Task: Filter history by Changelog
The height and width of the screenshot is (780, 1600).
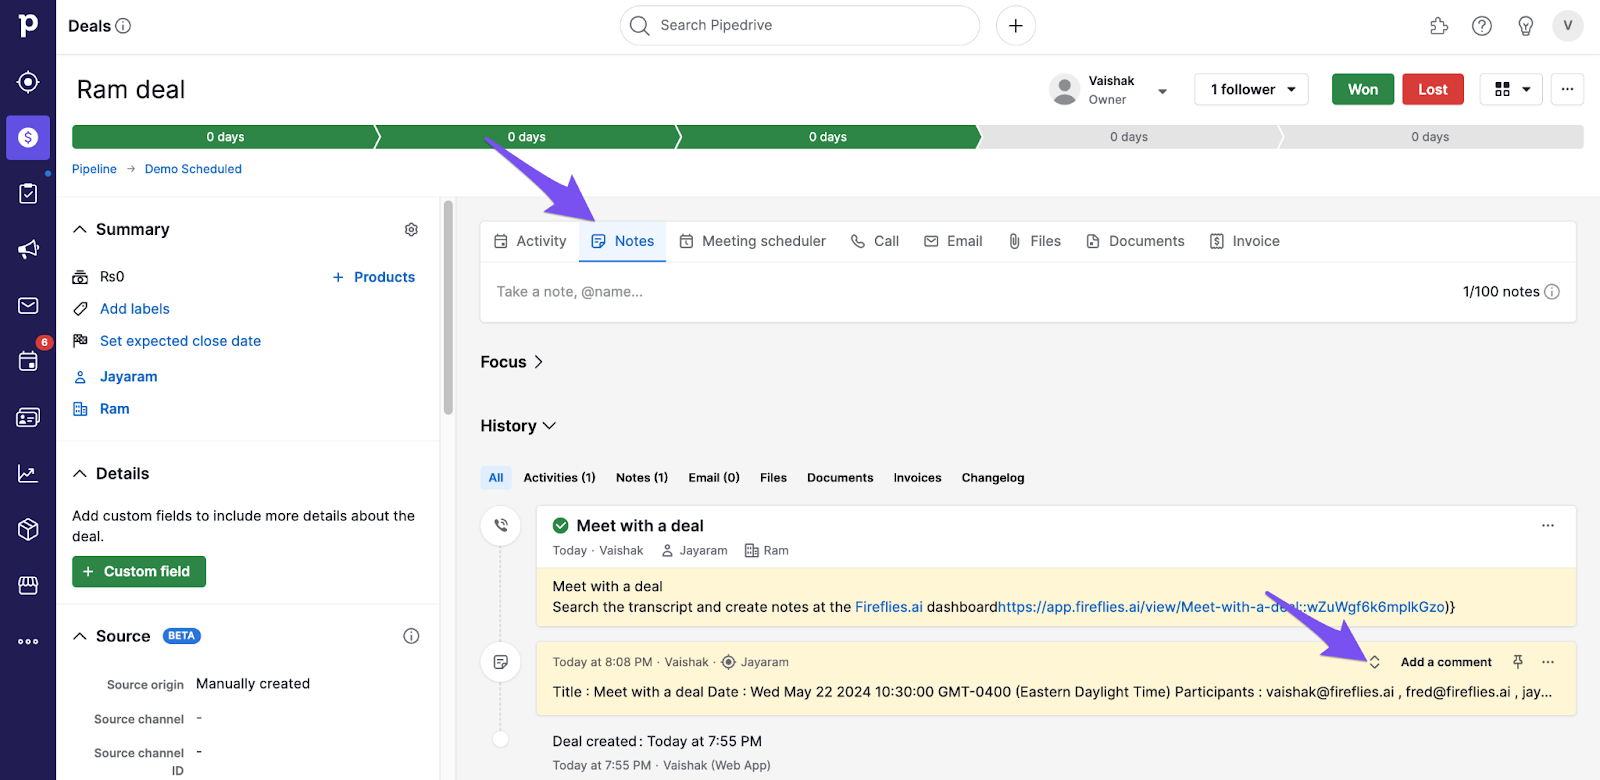Action: (992, 478)
